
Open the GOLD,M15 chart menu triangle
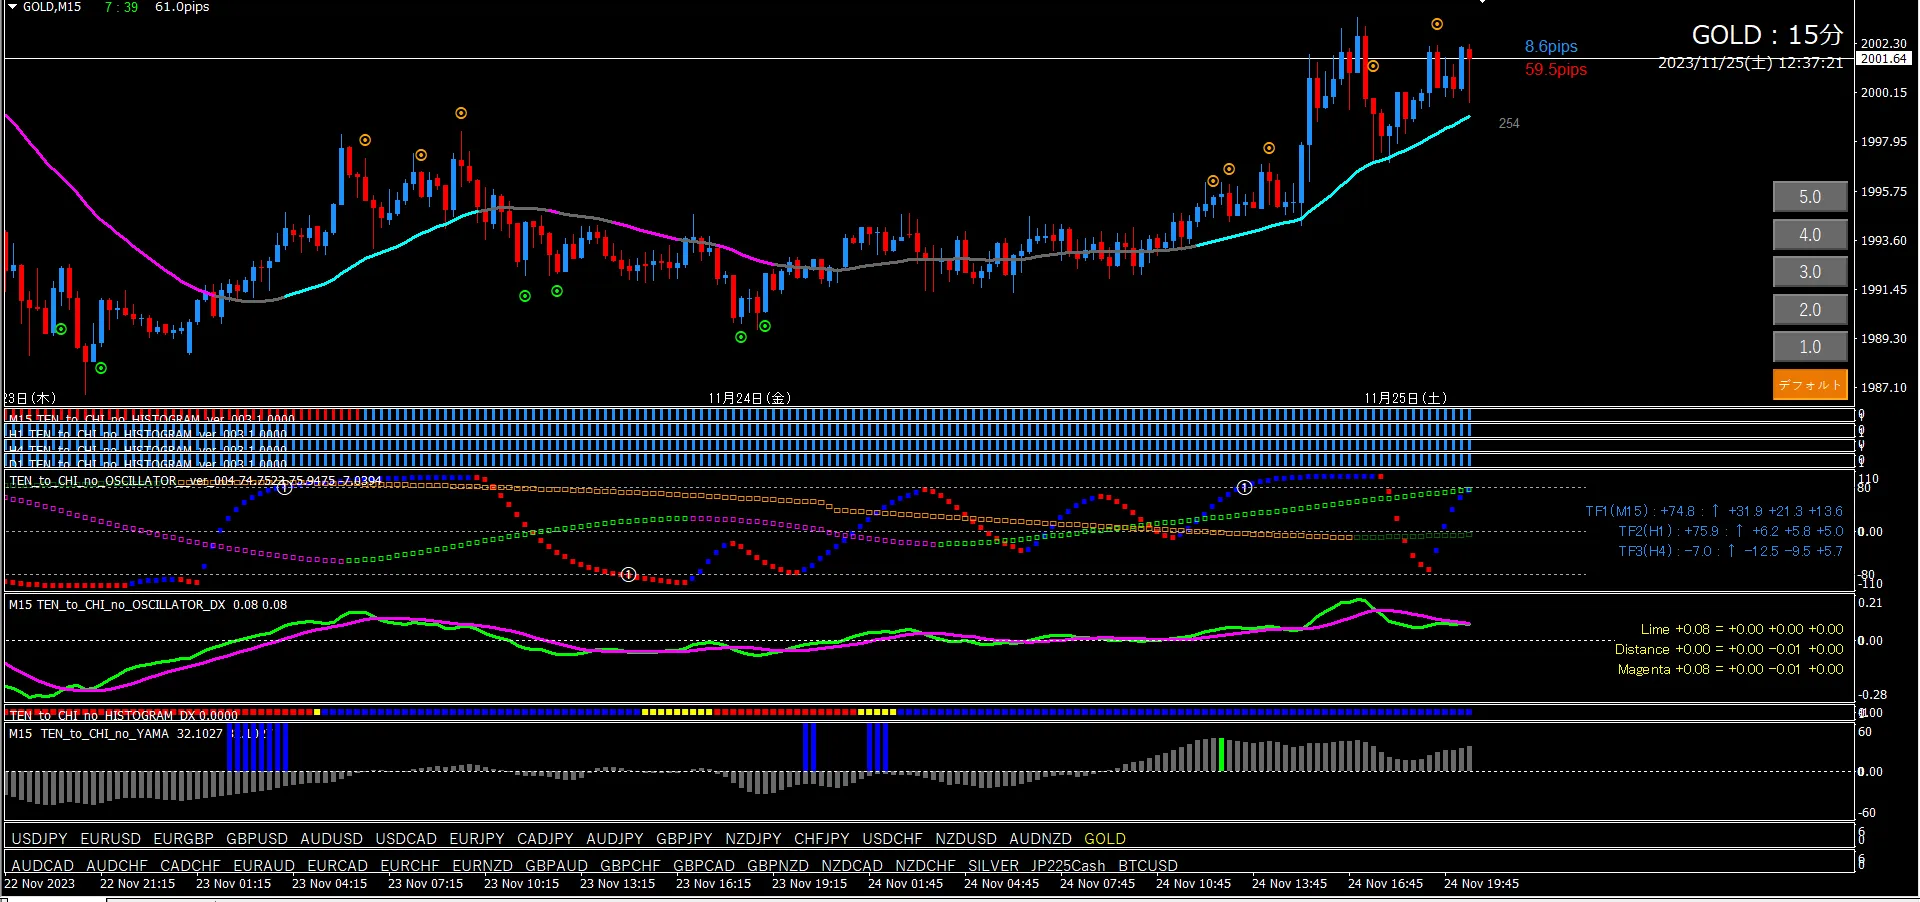click(x=12, y=7)
